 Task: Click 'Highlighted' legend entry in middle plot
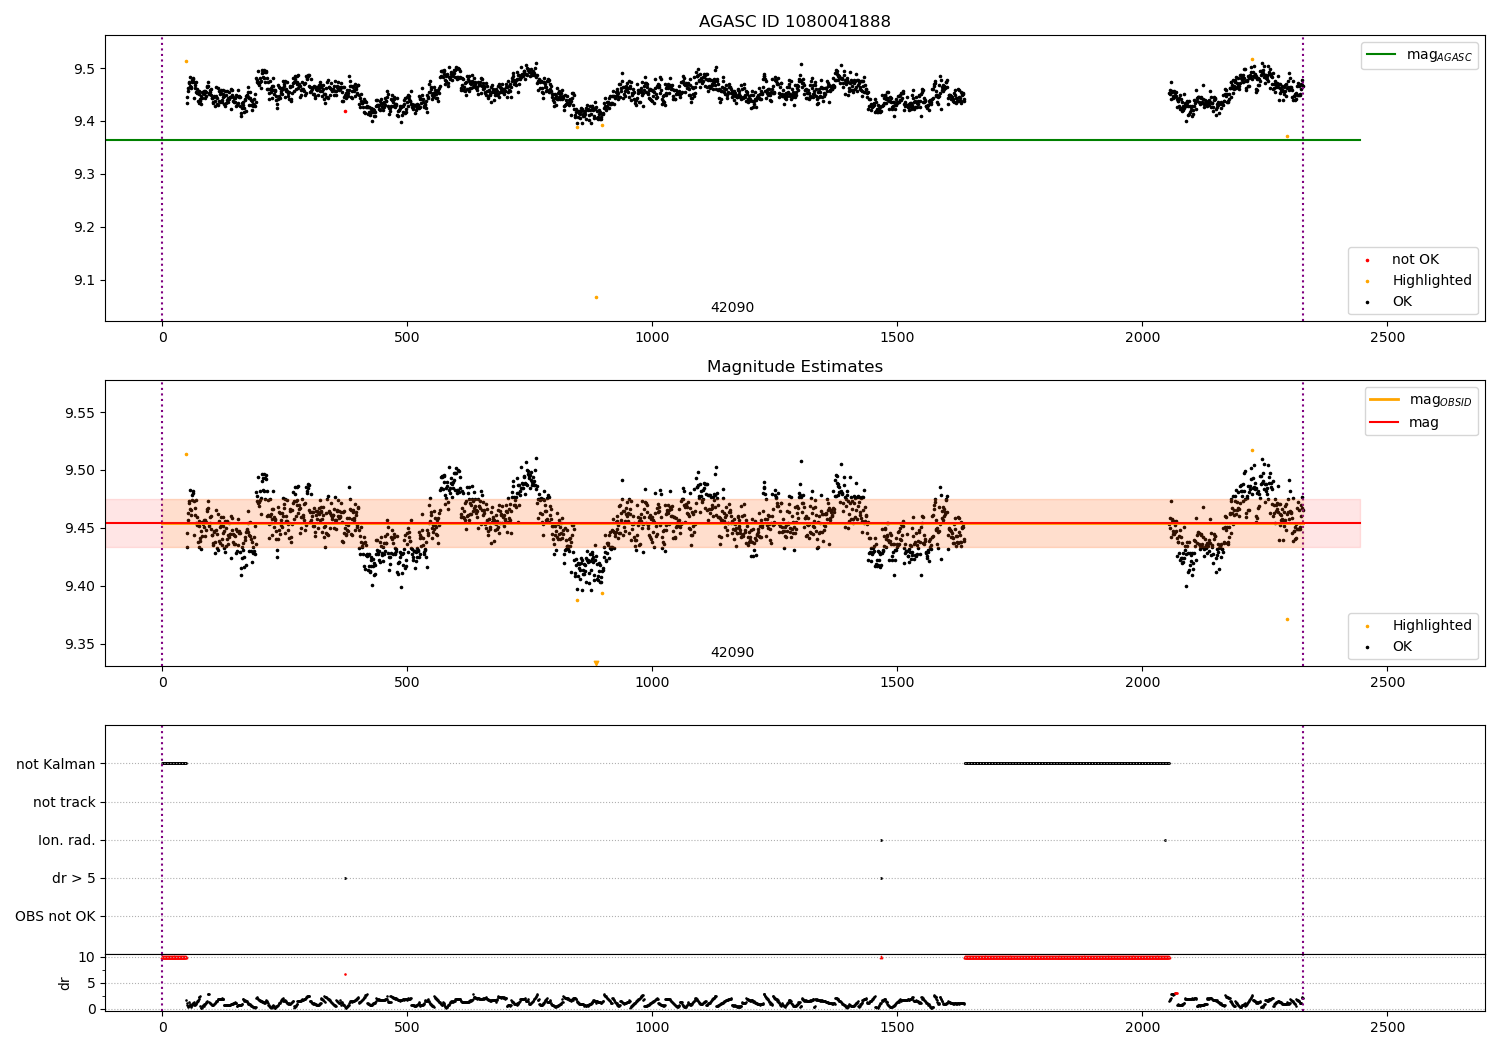click(x=1432, y=626)
